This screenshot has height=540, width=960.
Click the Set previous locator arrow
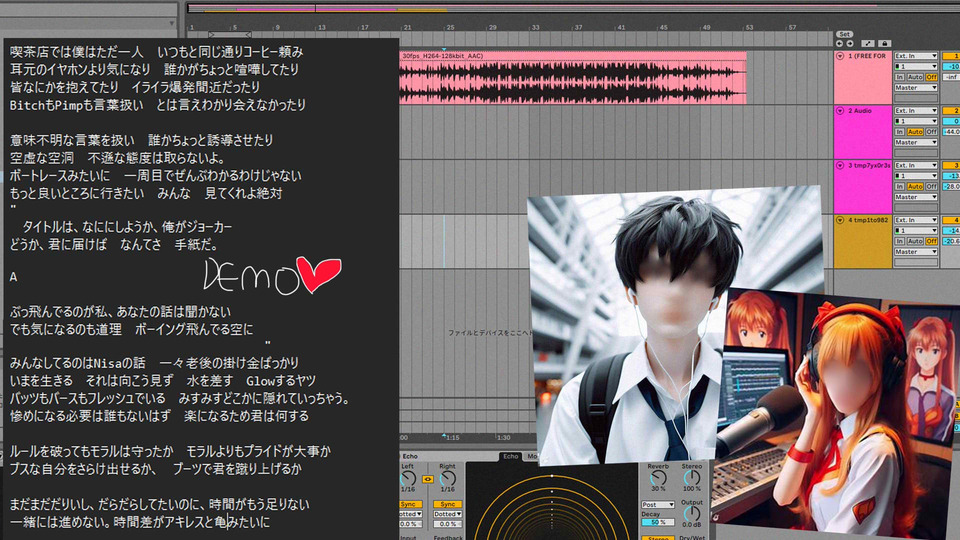coord(839,43)
